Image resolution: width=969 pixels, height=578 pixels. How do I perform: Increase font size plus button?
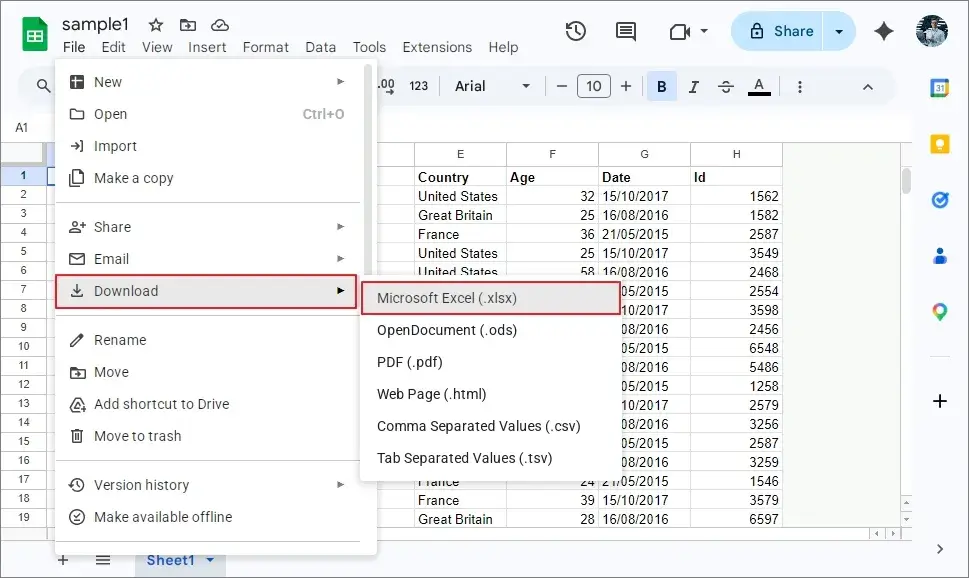pos(626,86)
